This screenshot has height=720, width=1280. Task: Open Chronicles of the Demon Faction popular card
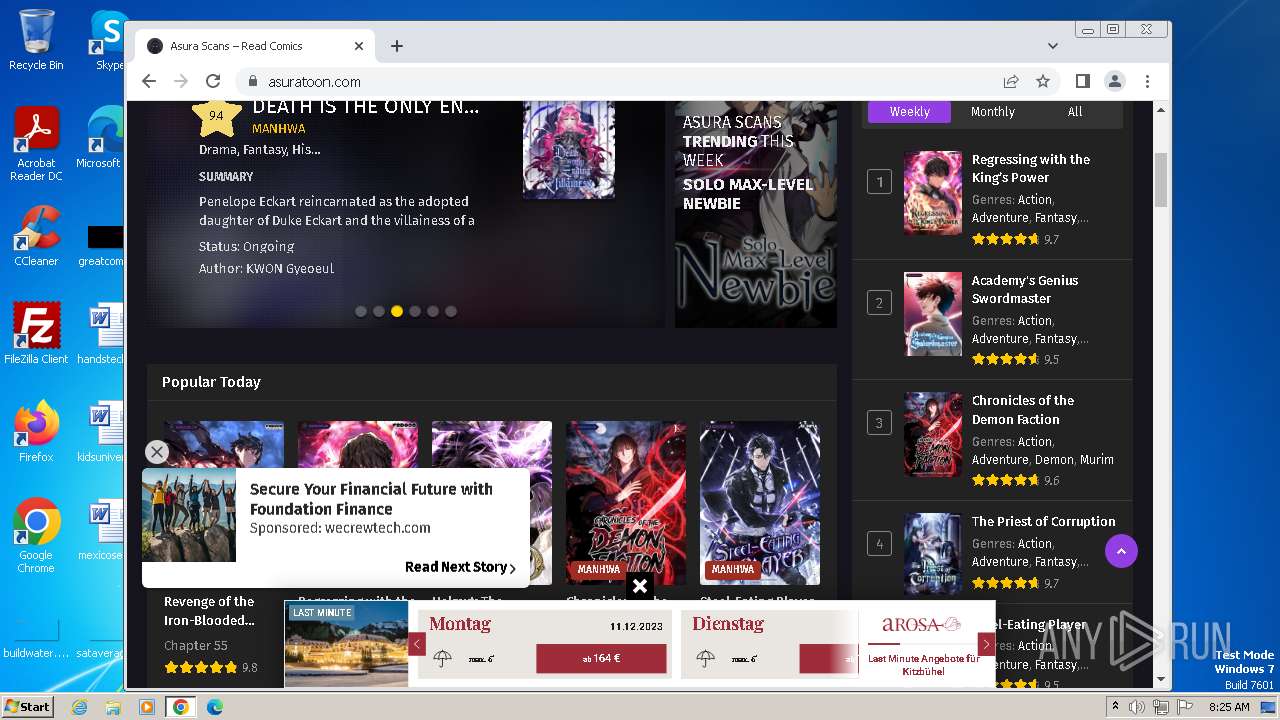626,503
